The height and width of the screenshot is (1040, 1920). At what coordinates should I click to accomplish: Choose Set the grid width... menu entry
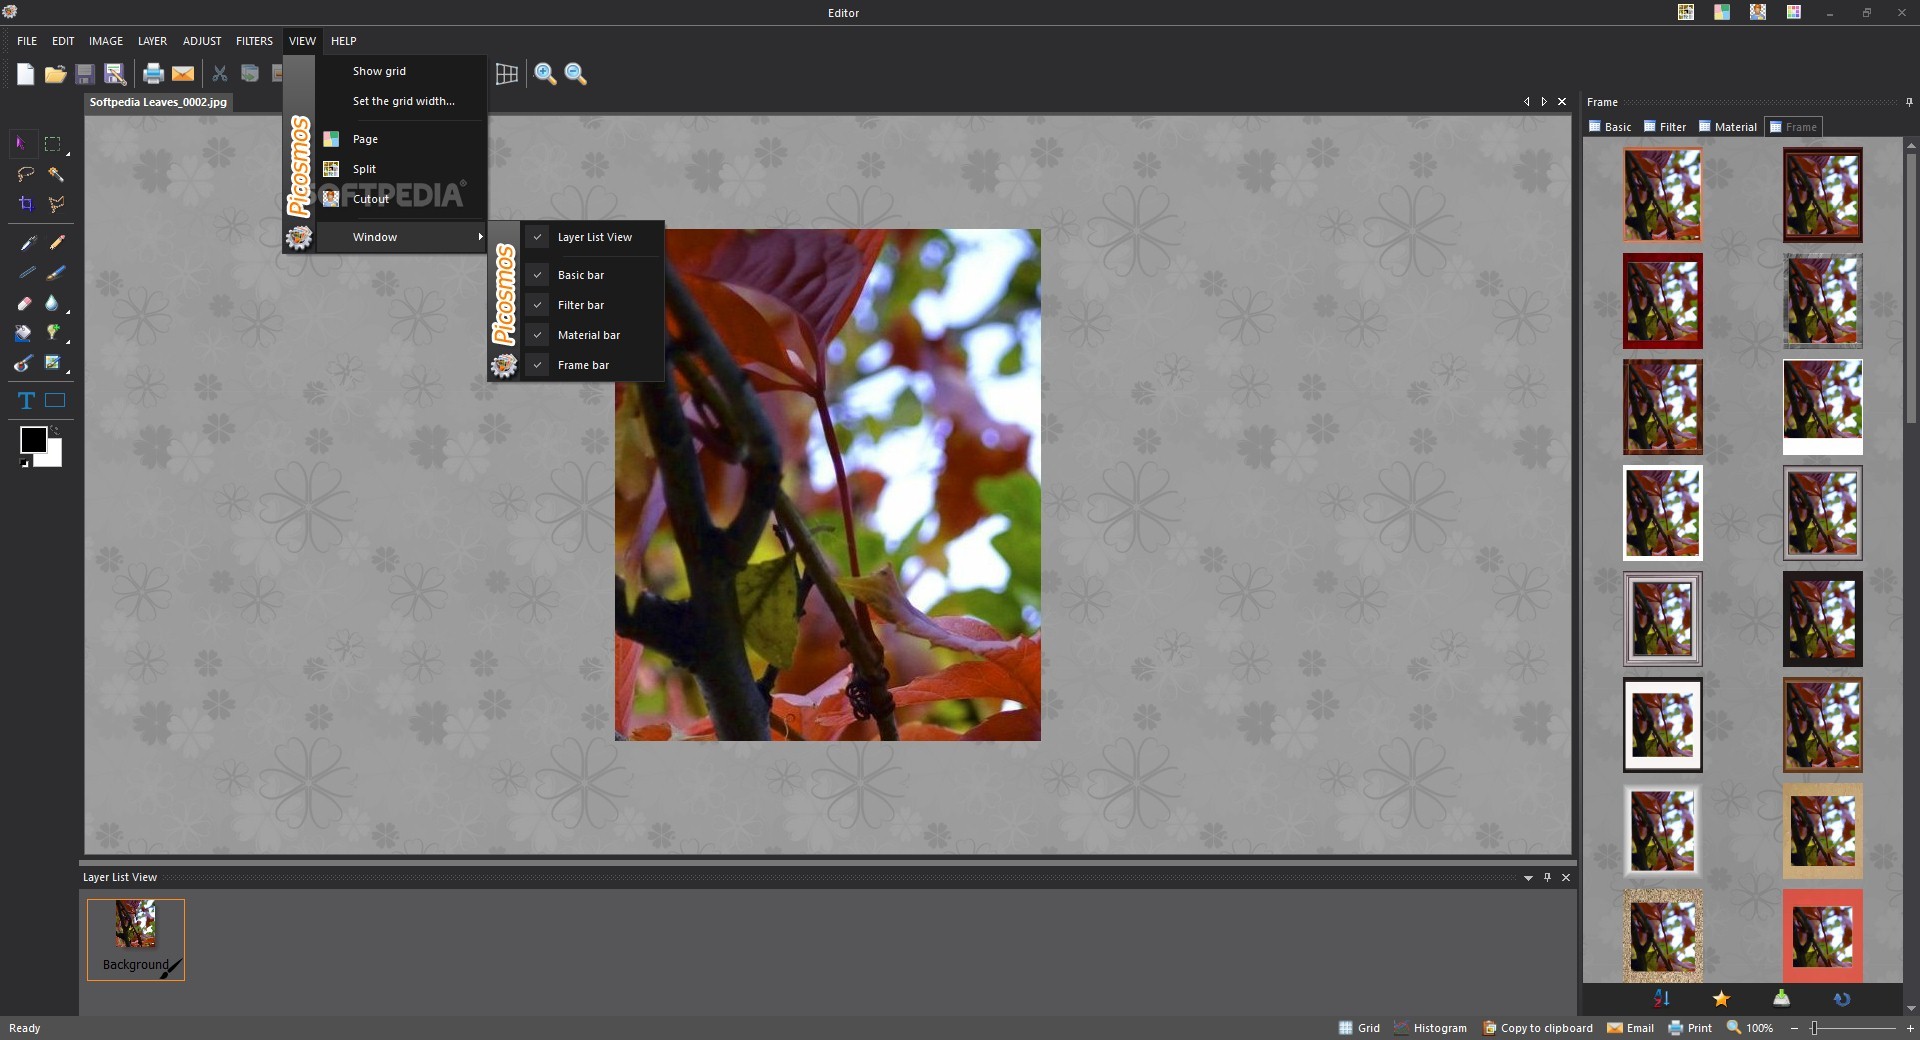pos(401,101)
